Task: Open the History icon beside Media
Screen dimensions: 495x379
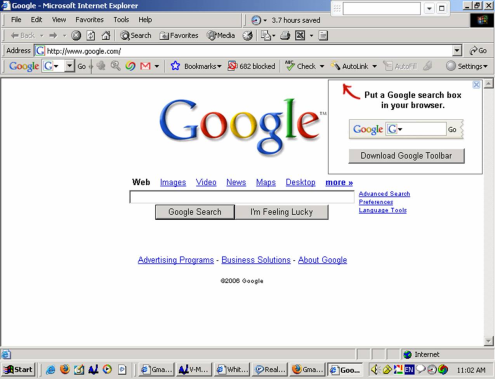Action: 248,35
